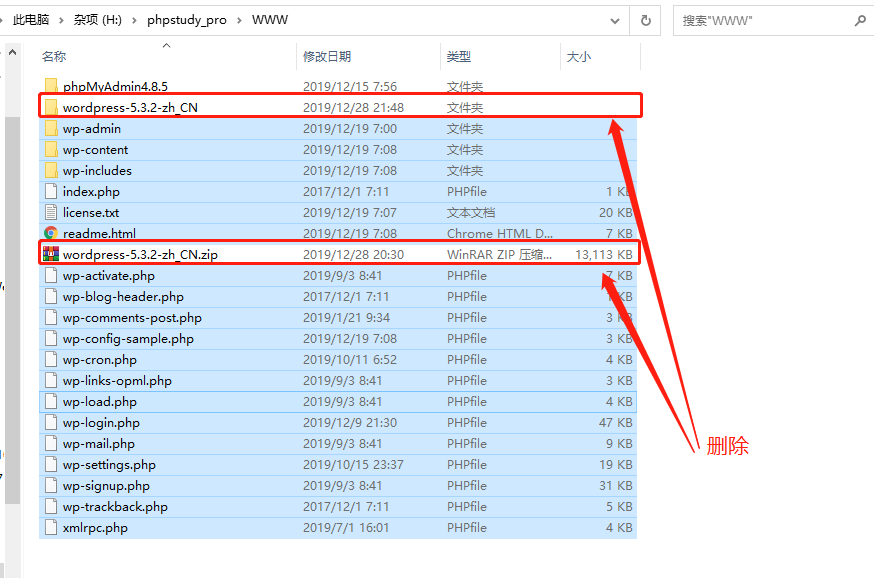
Task: Click the wp-comments-post.php file icon
Action: 51,317
